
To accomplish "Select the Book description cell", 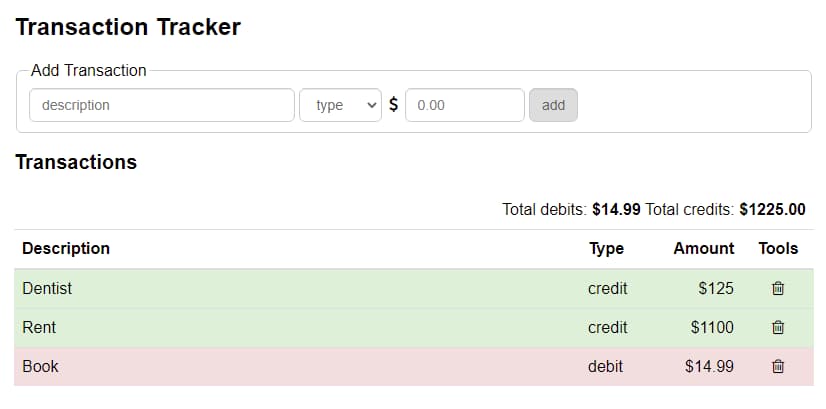I will pos(40,367).
